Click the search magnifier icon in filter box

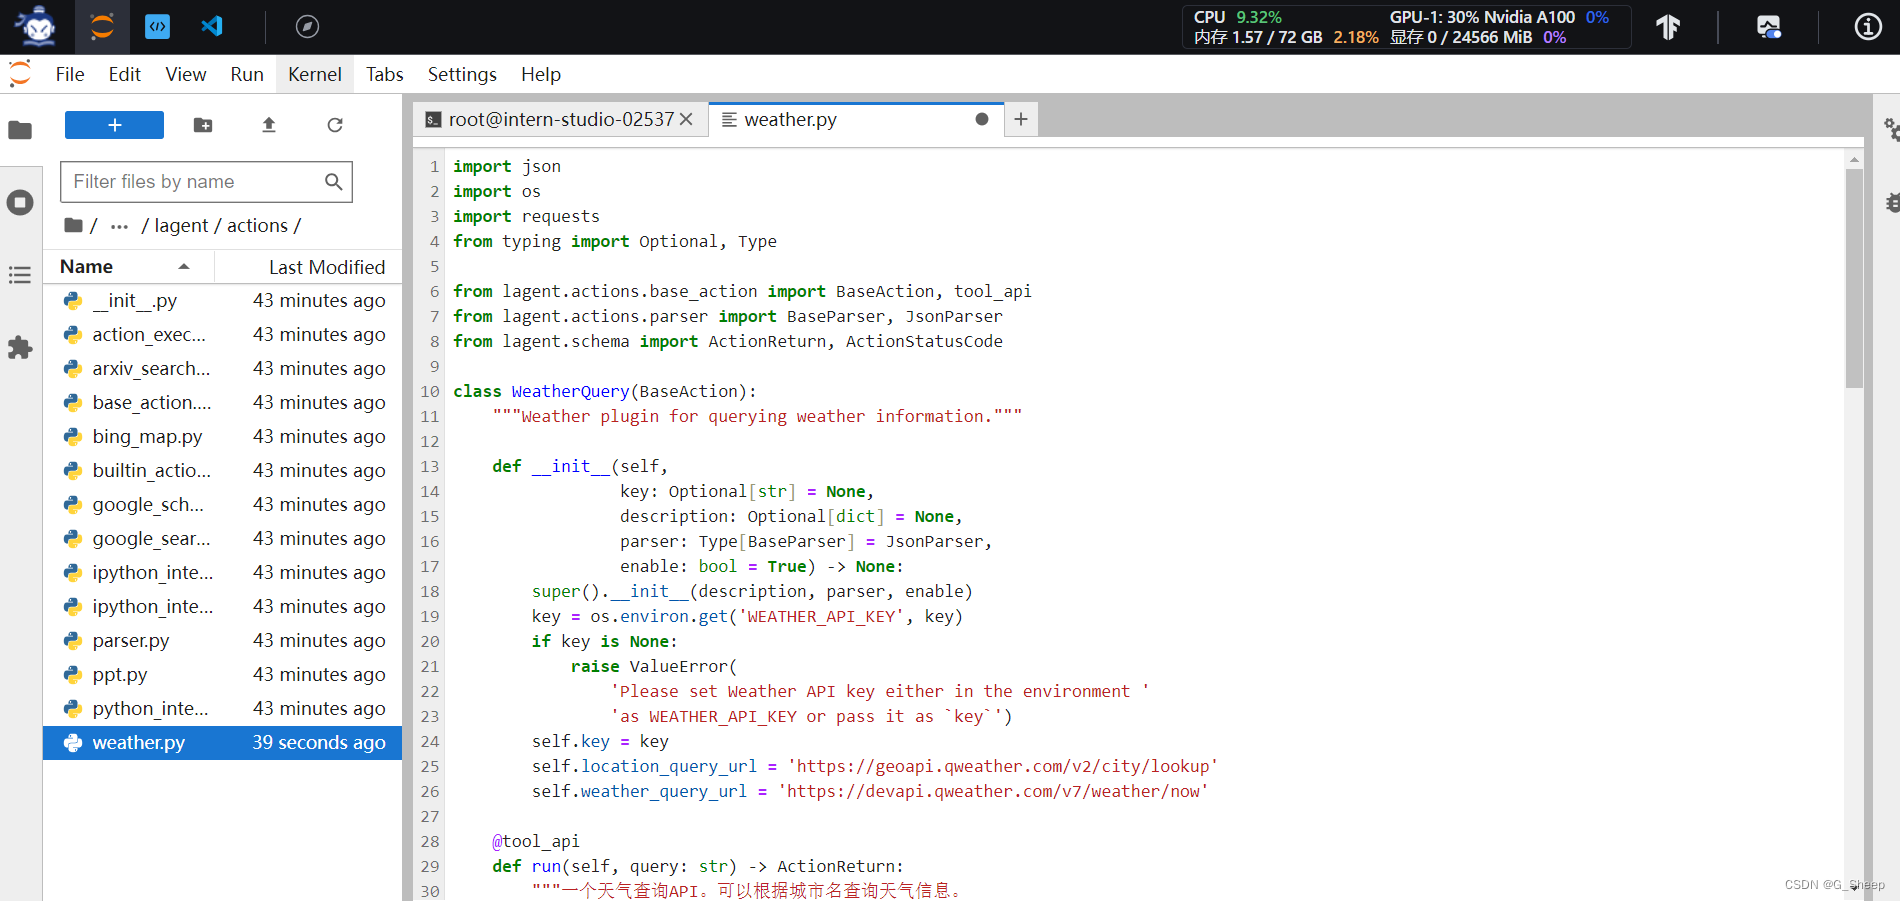(333, 182)
